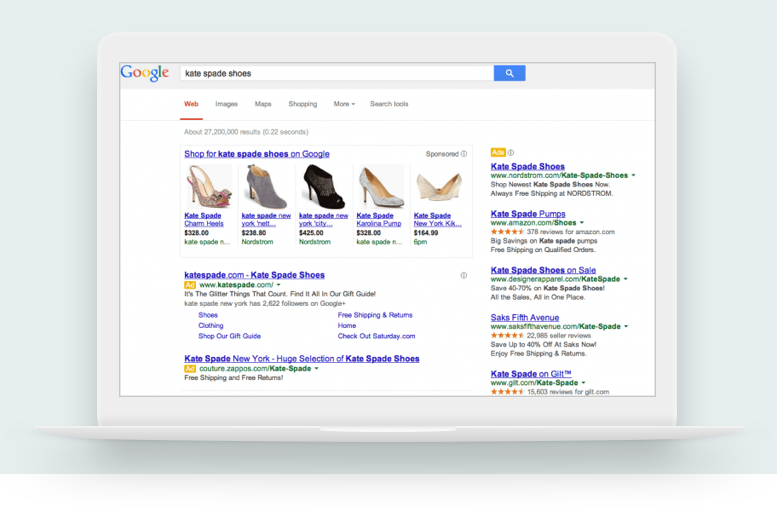The height and width of the screenshot is (510, 777).
Task: Open the Kate Spade on Gilt ad title
Action: point(531,374)
